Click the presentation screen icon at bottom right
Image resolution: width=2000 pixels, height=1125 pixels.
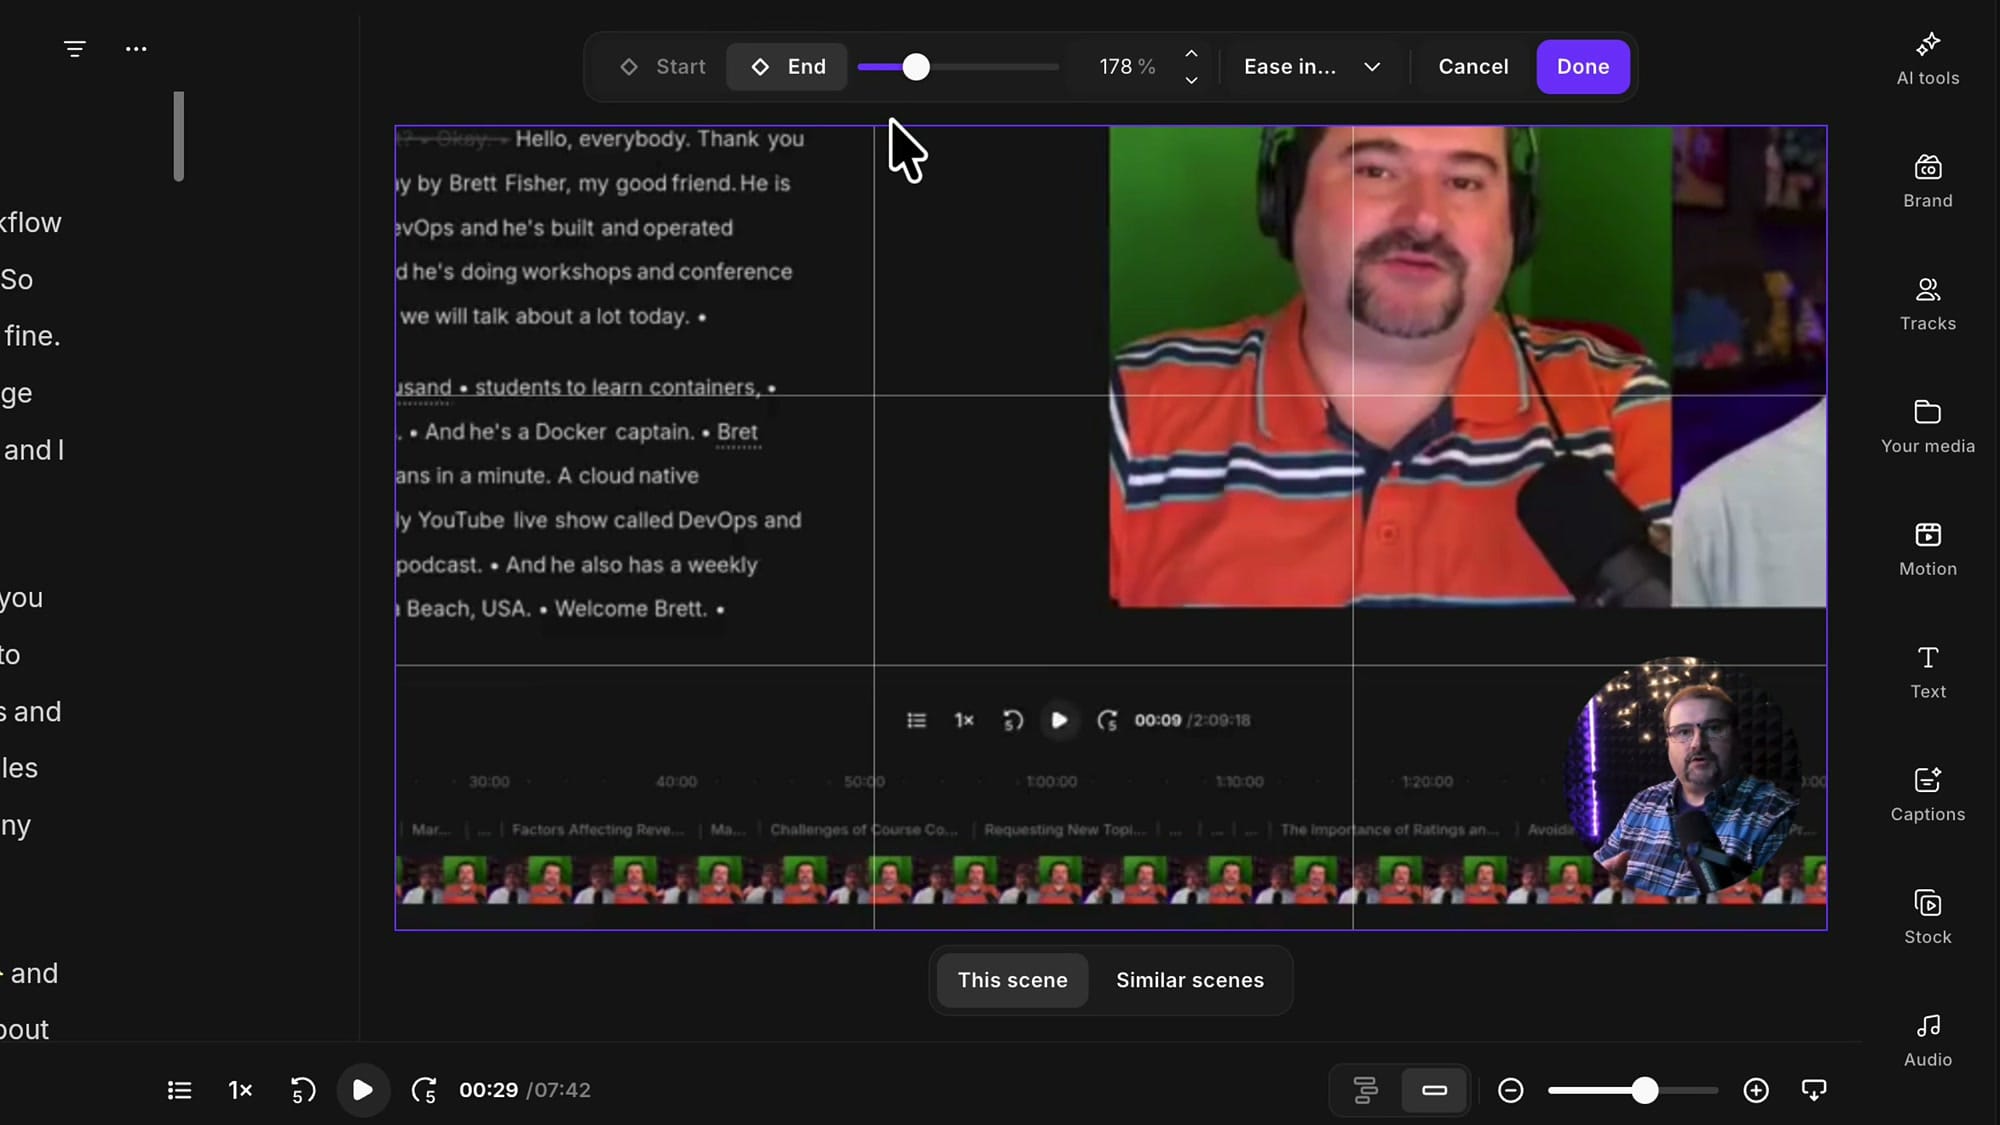[1814, 1090]
